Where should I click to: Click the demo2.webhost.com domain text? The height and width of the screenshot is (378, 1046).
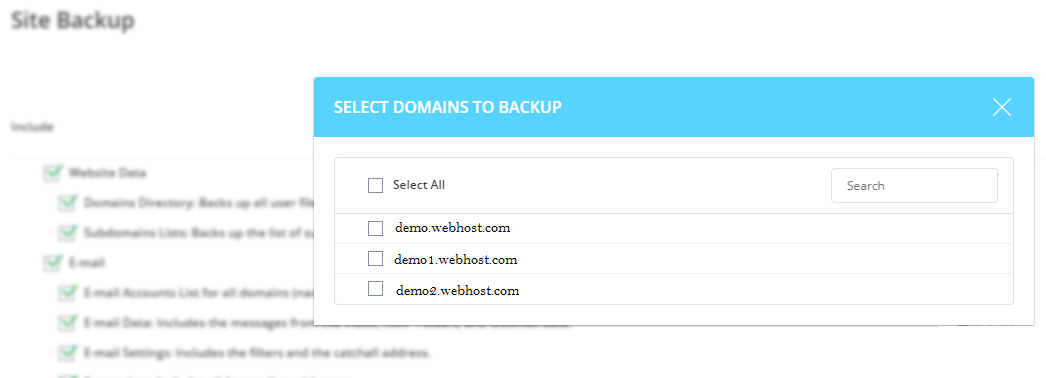click(457, 291)
